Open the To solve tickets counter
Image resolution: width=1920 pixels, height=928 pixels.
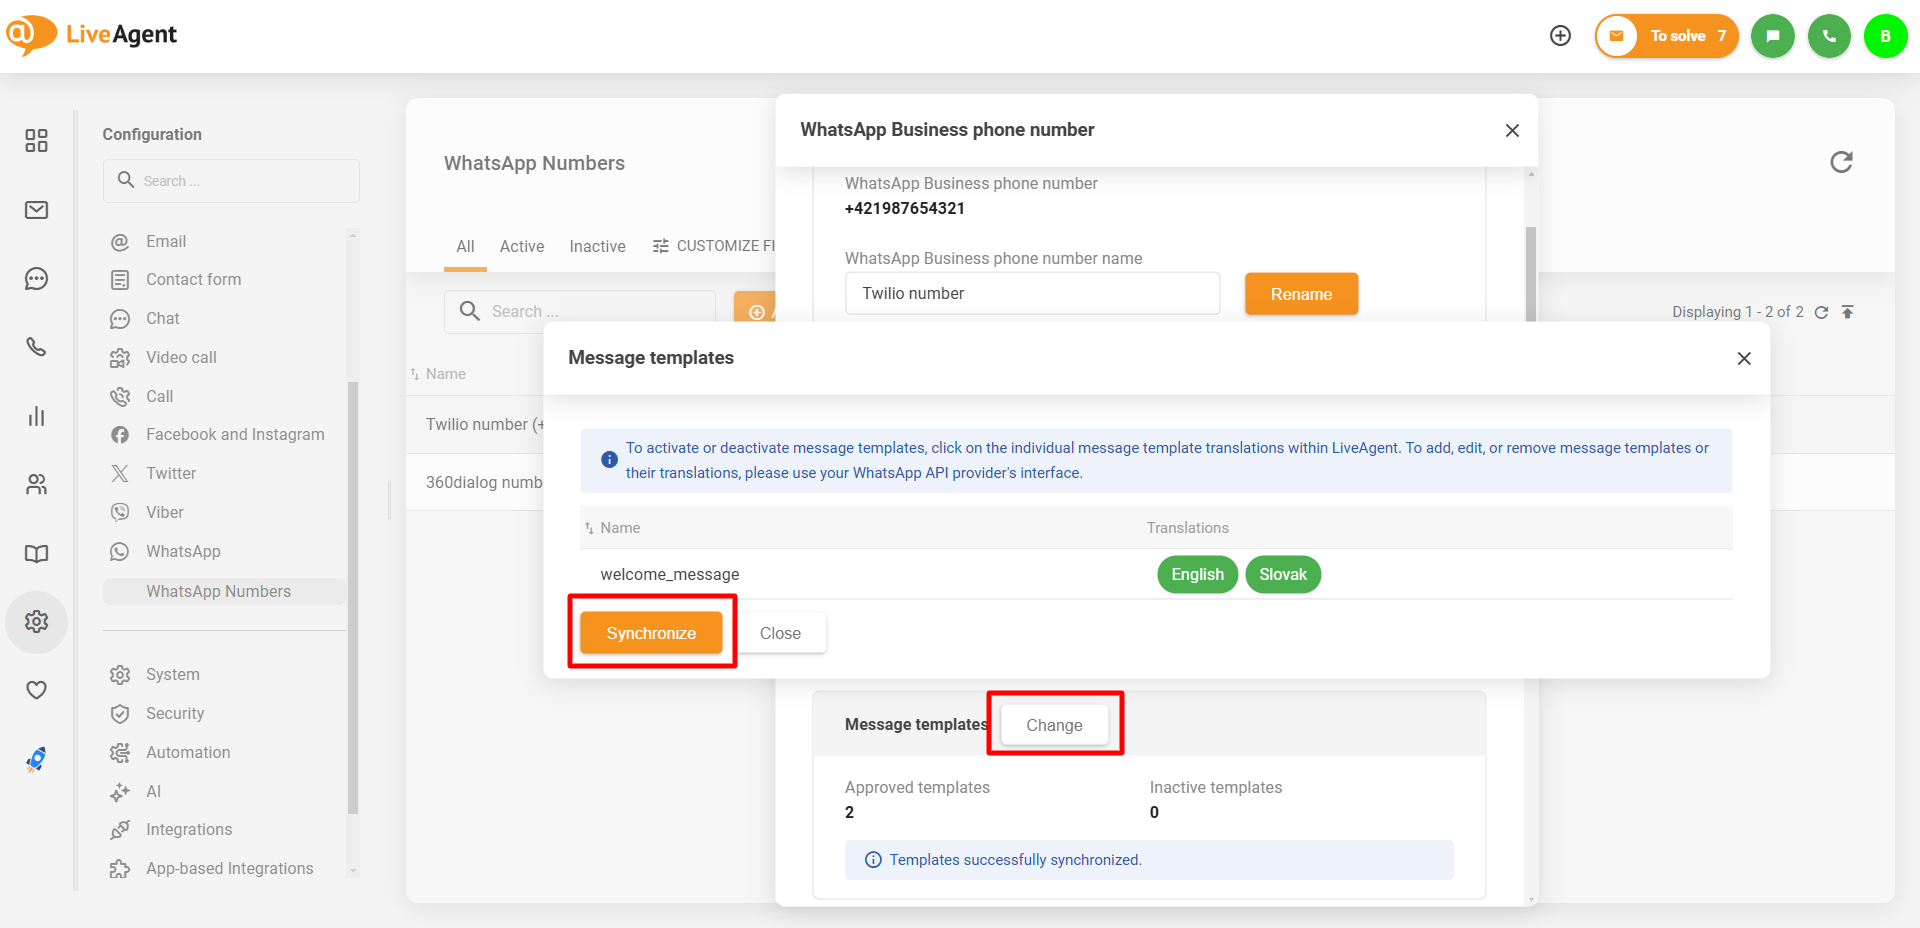pos(1667,36)
